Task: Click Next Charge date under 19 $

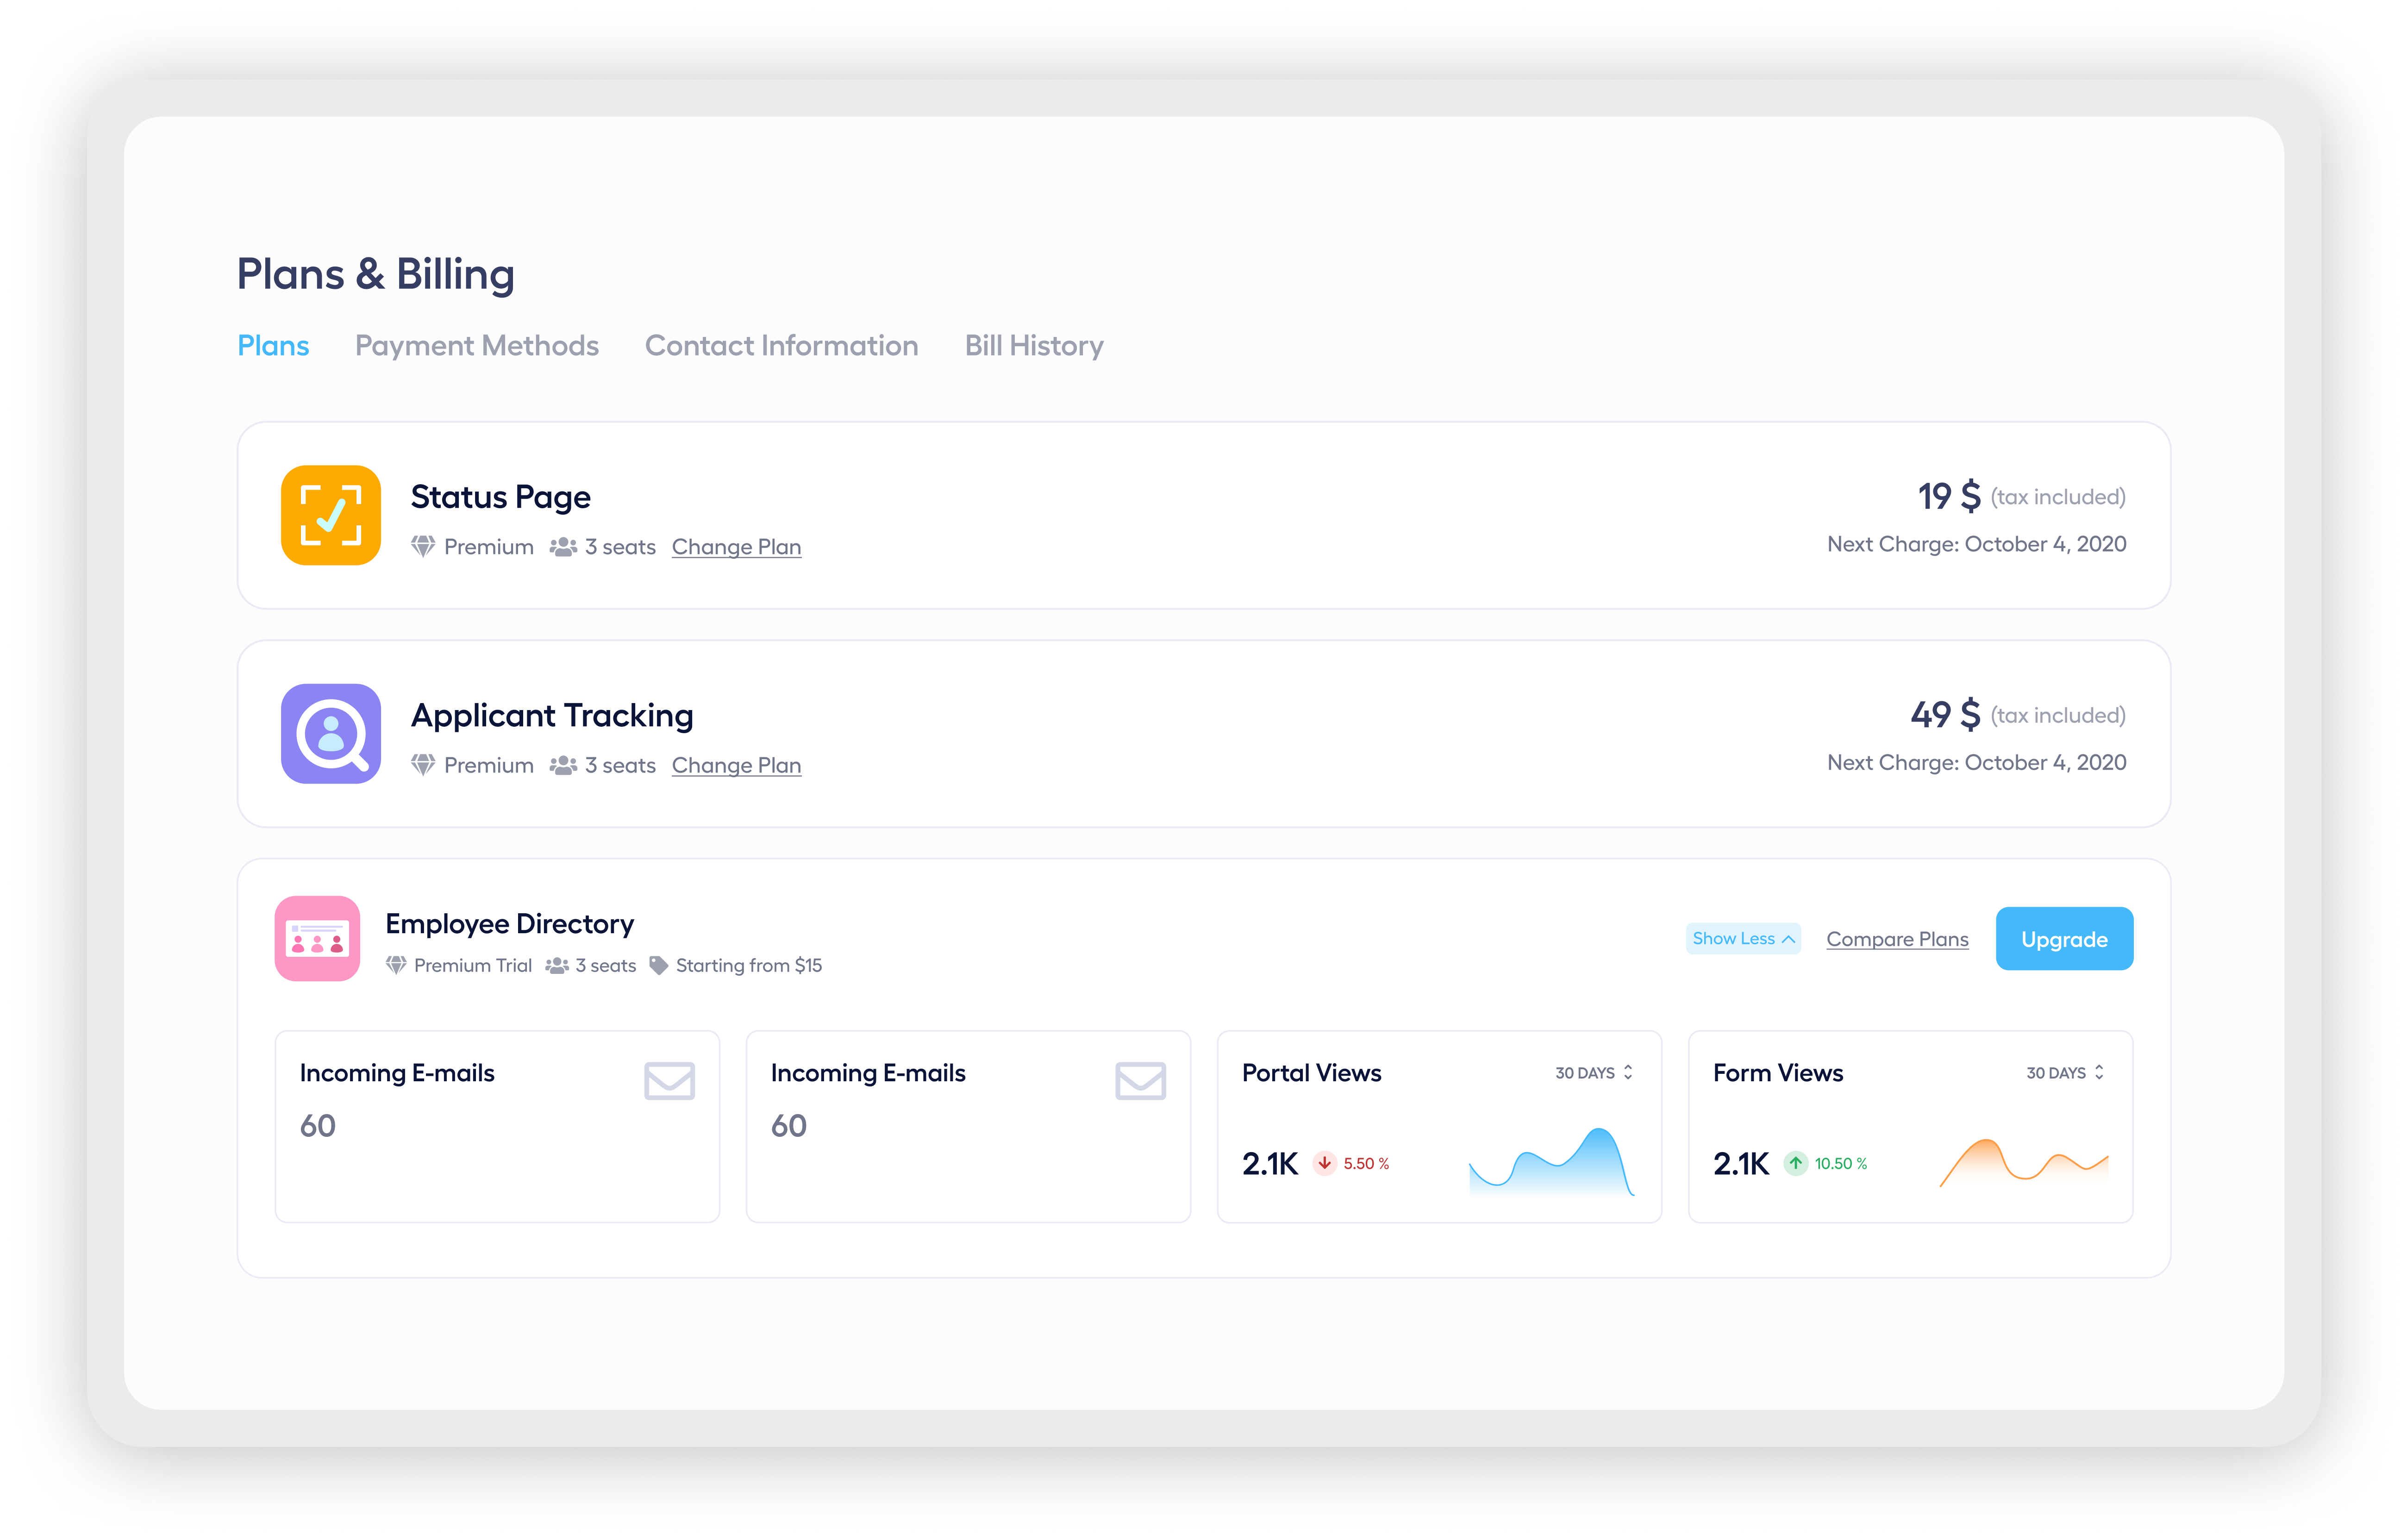Action: coord(1976,544)
